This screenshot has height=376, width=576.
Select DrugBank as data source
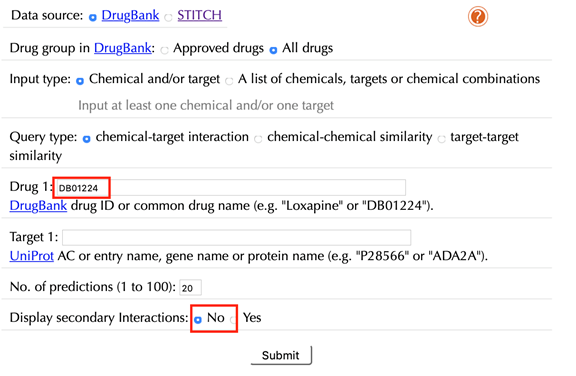[x=93, y=17]
